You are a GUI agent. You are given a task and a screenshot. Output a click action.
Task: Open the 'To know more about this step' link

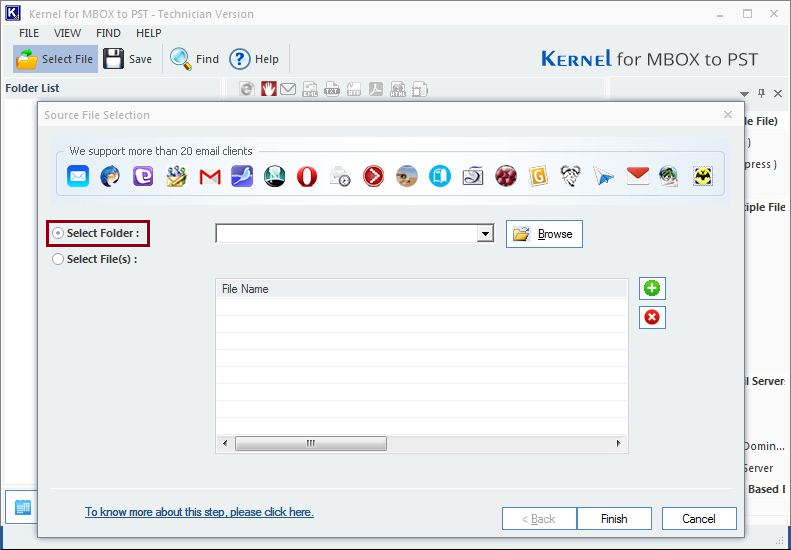pyautogui.click(x=199, y=512)
